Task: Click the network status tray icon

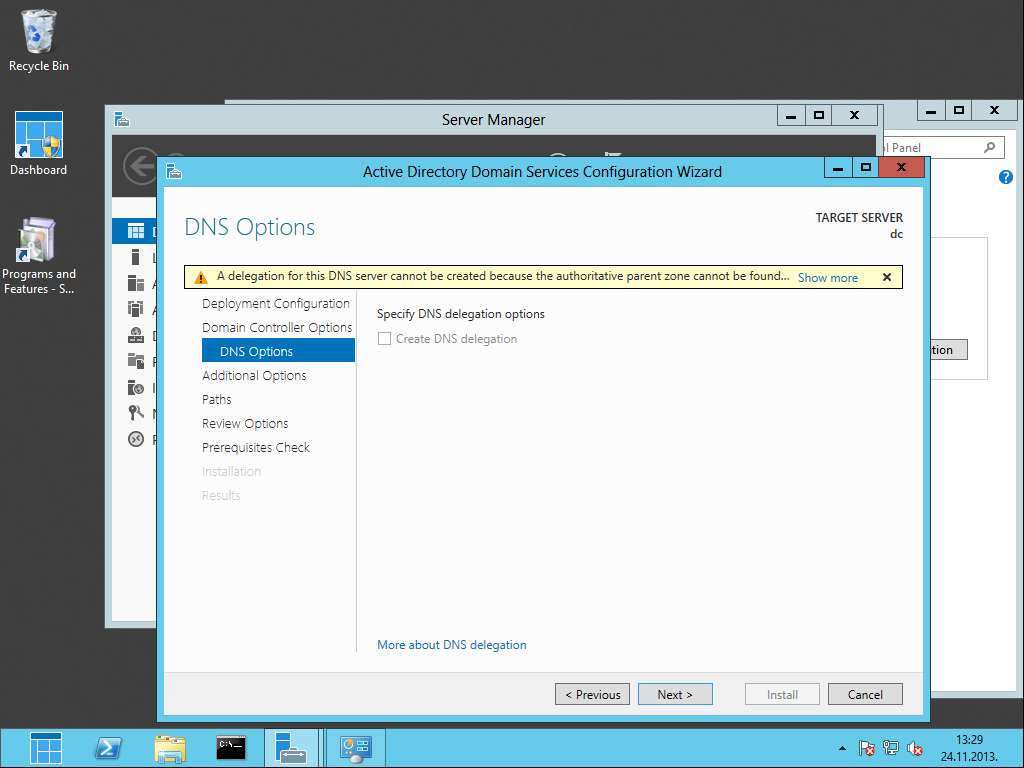Action: point(890,748)
